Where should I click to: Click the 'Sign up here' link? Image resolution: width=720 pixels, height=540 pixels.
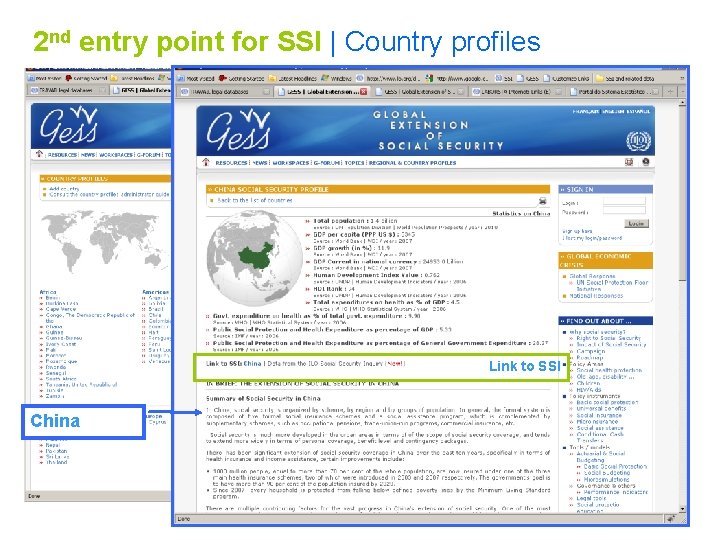[577, 231]
